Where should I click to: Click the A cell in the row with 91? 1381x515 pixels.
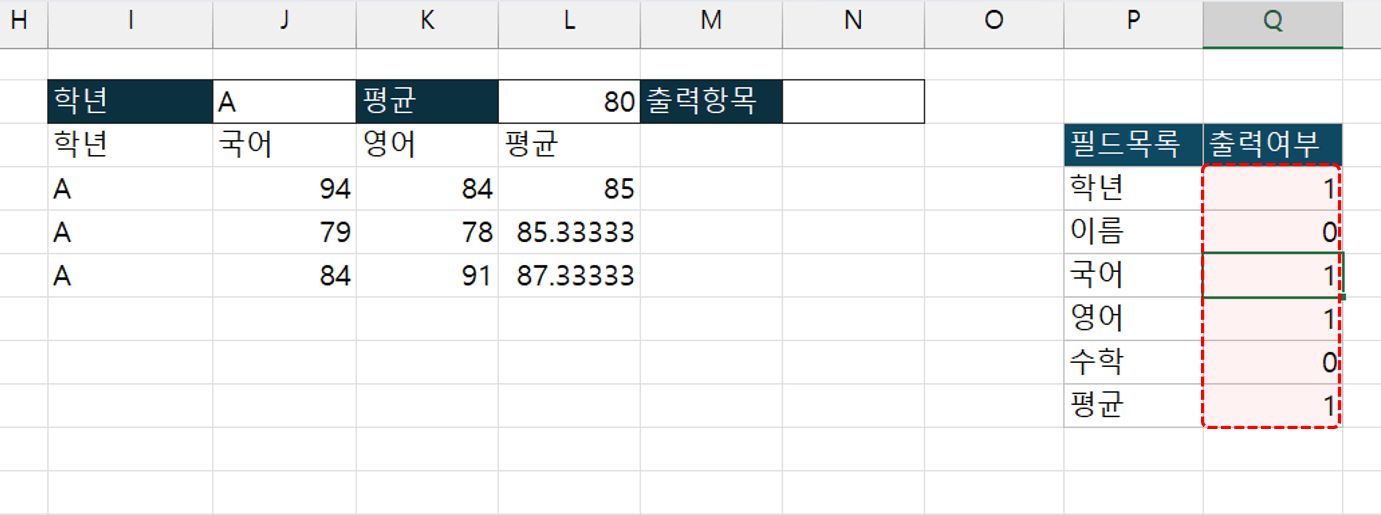[130, 275]
